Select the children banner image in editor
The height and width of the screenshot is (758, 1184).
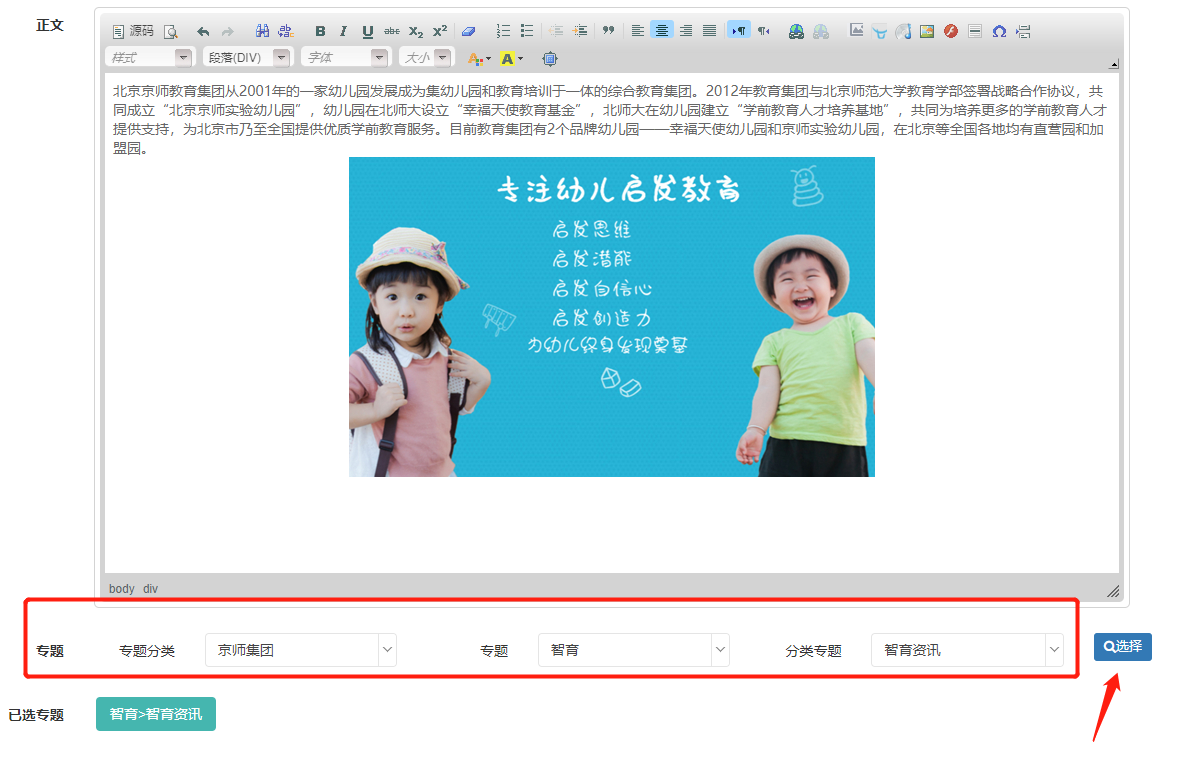pyautogui.click(x=612, y=316)
